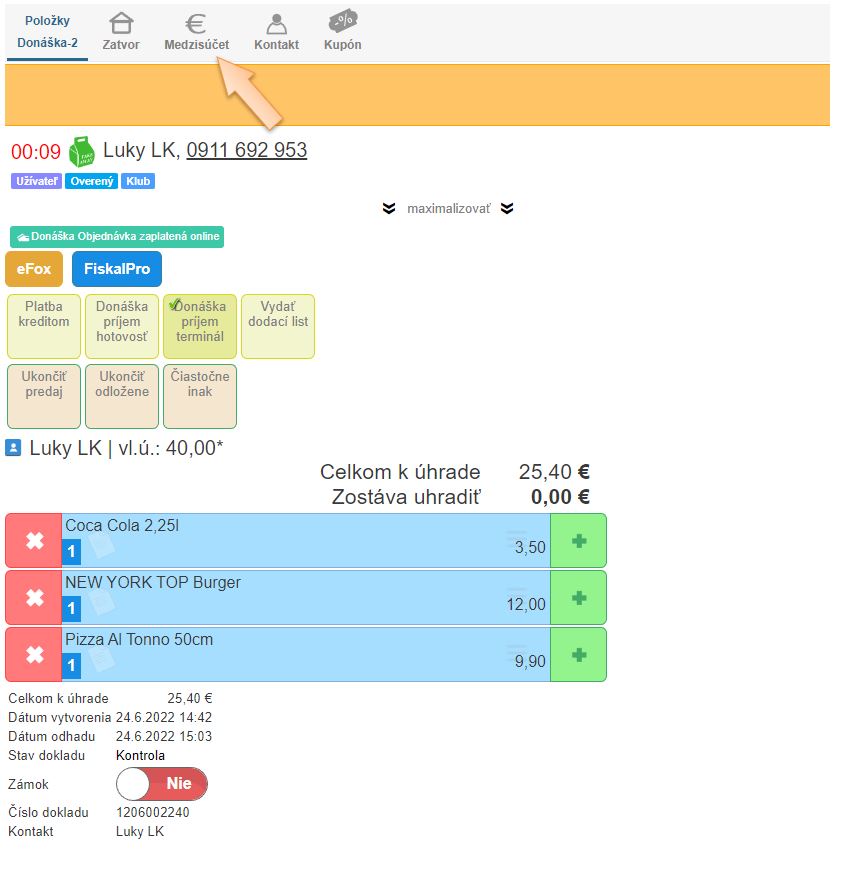Image resolution: width=860 pixels, height=871 pixels.
Task: Remove Coca Cola 2,25l with red X
Action: pyautogui.click(x=34, y=541)
